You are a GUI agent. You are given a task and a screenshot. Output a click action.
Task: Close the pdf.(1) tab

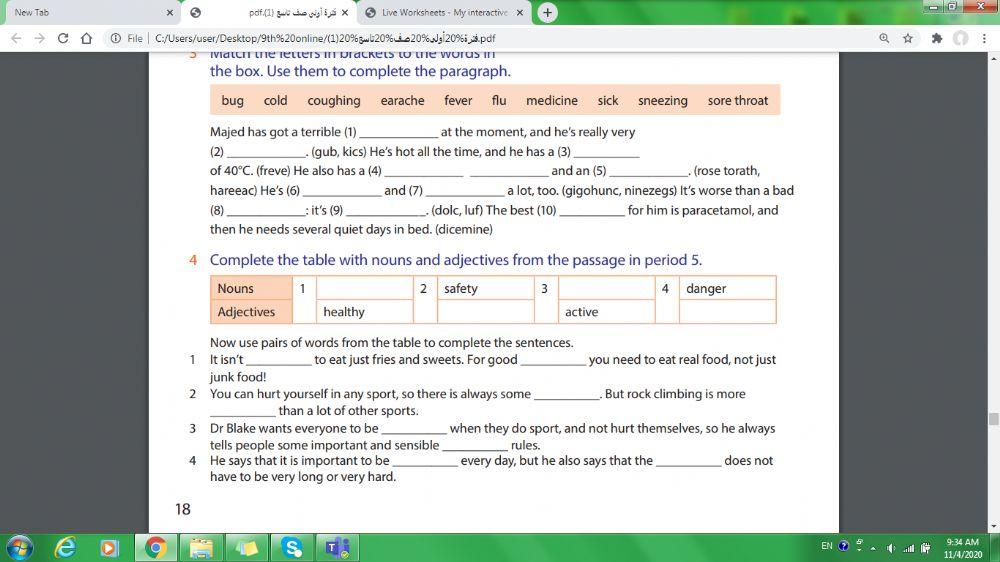pyautogui.click(x=345, y=12)
